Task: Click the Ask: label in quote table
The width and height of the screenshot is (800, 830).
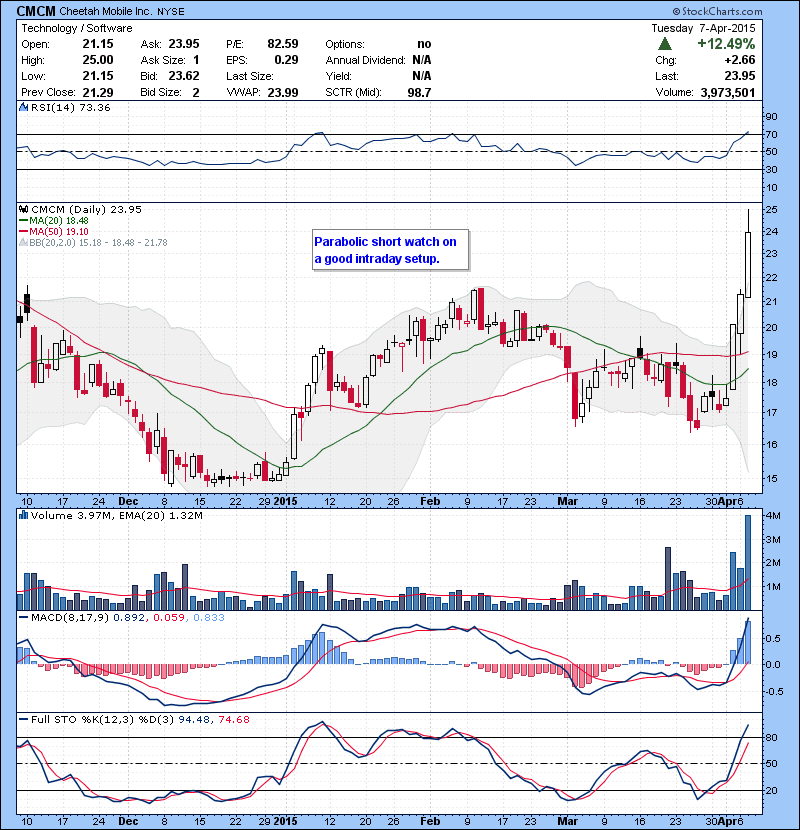Action: 150,44
